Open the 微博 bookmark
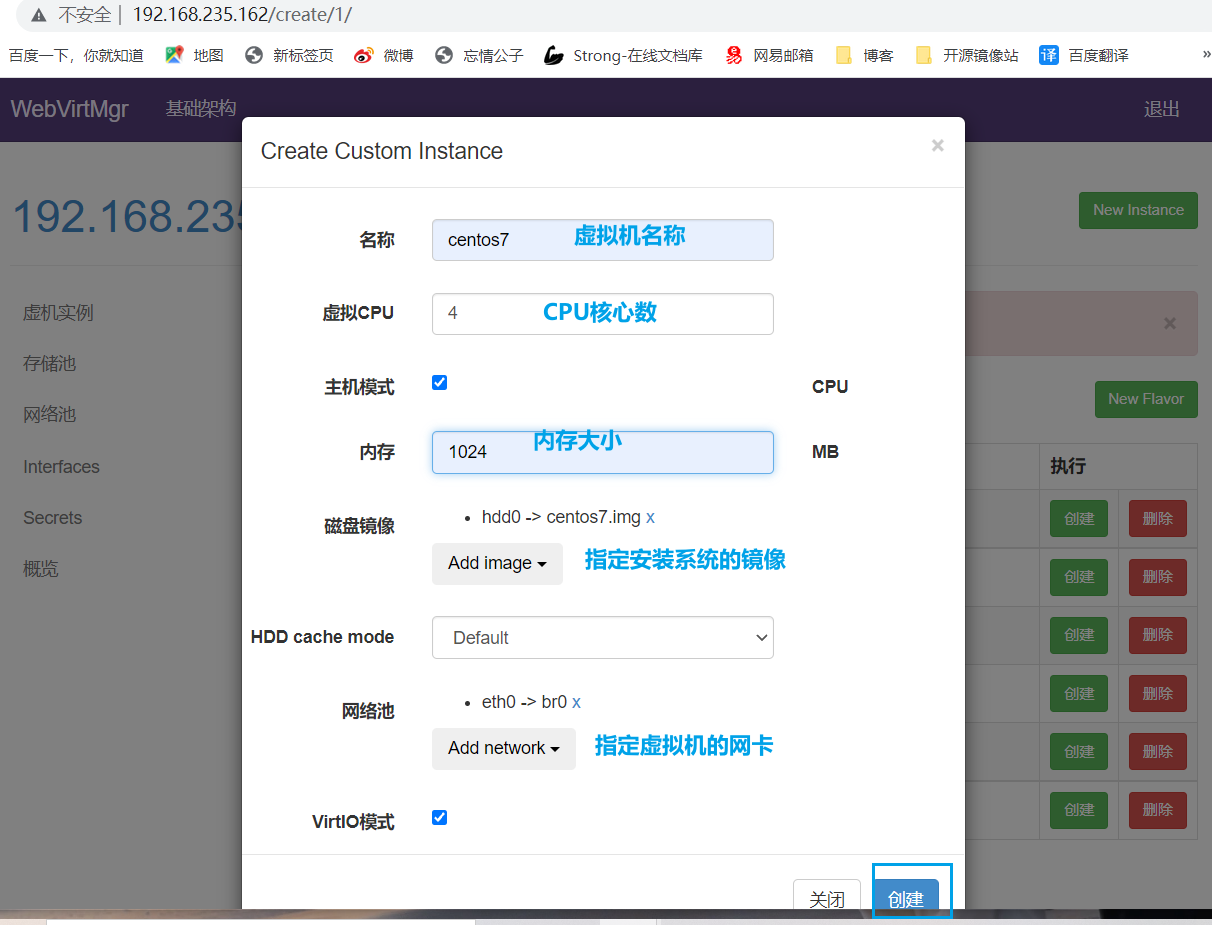This screenshot has height=925, width=1212. [x=384, y=55]
